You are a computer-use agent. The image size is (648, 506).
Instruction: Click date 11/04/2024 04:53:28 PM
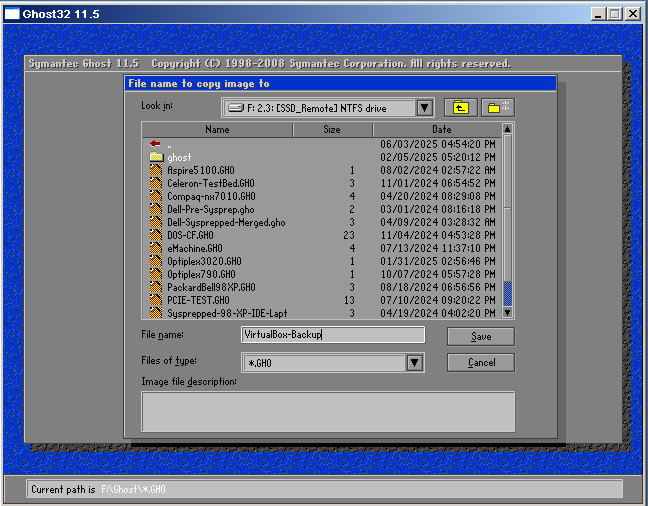coord(438,235)
